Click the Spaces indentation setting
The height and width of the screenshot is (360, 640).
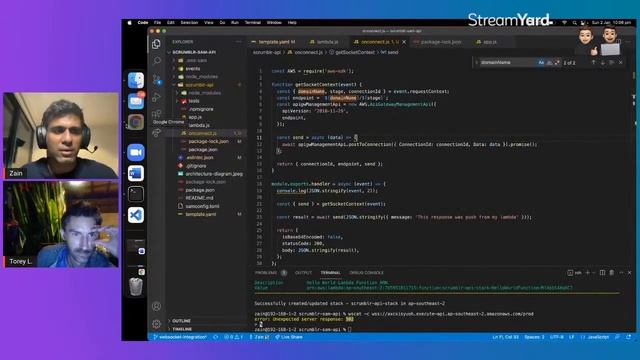[x=534, y=337]
